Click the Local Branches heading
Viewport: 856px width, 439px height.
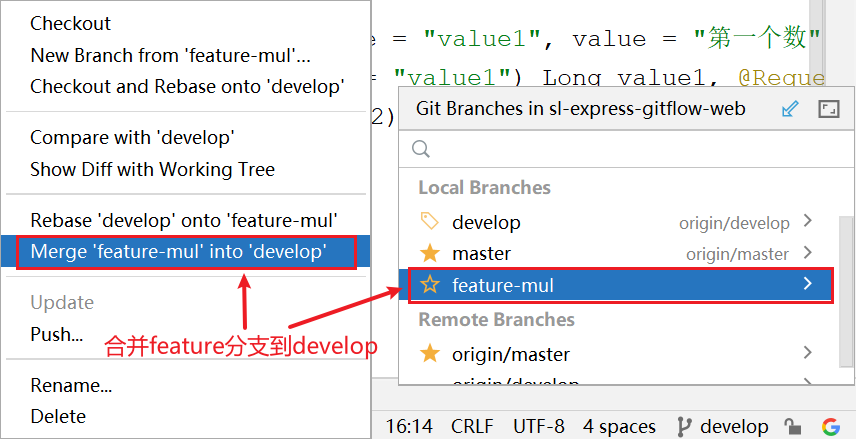(x=485, y=188)
